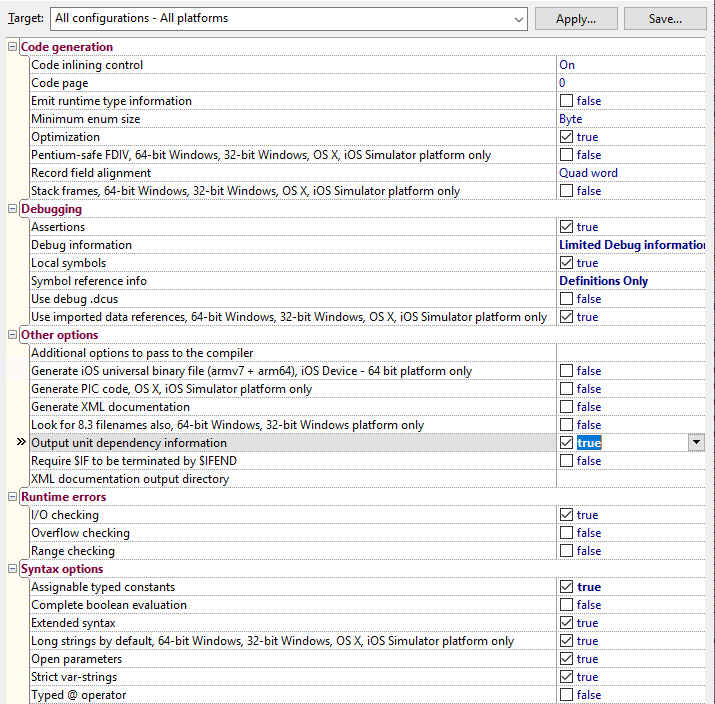This screenshot has width=715, height=704.
Task: Open the Target configuration dropdown
Action: pos(517,18)
